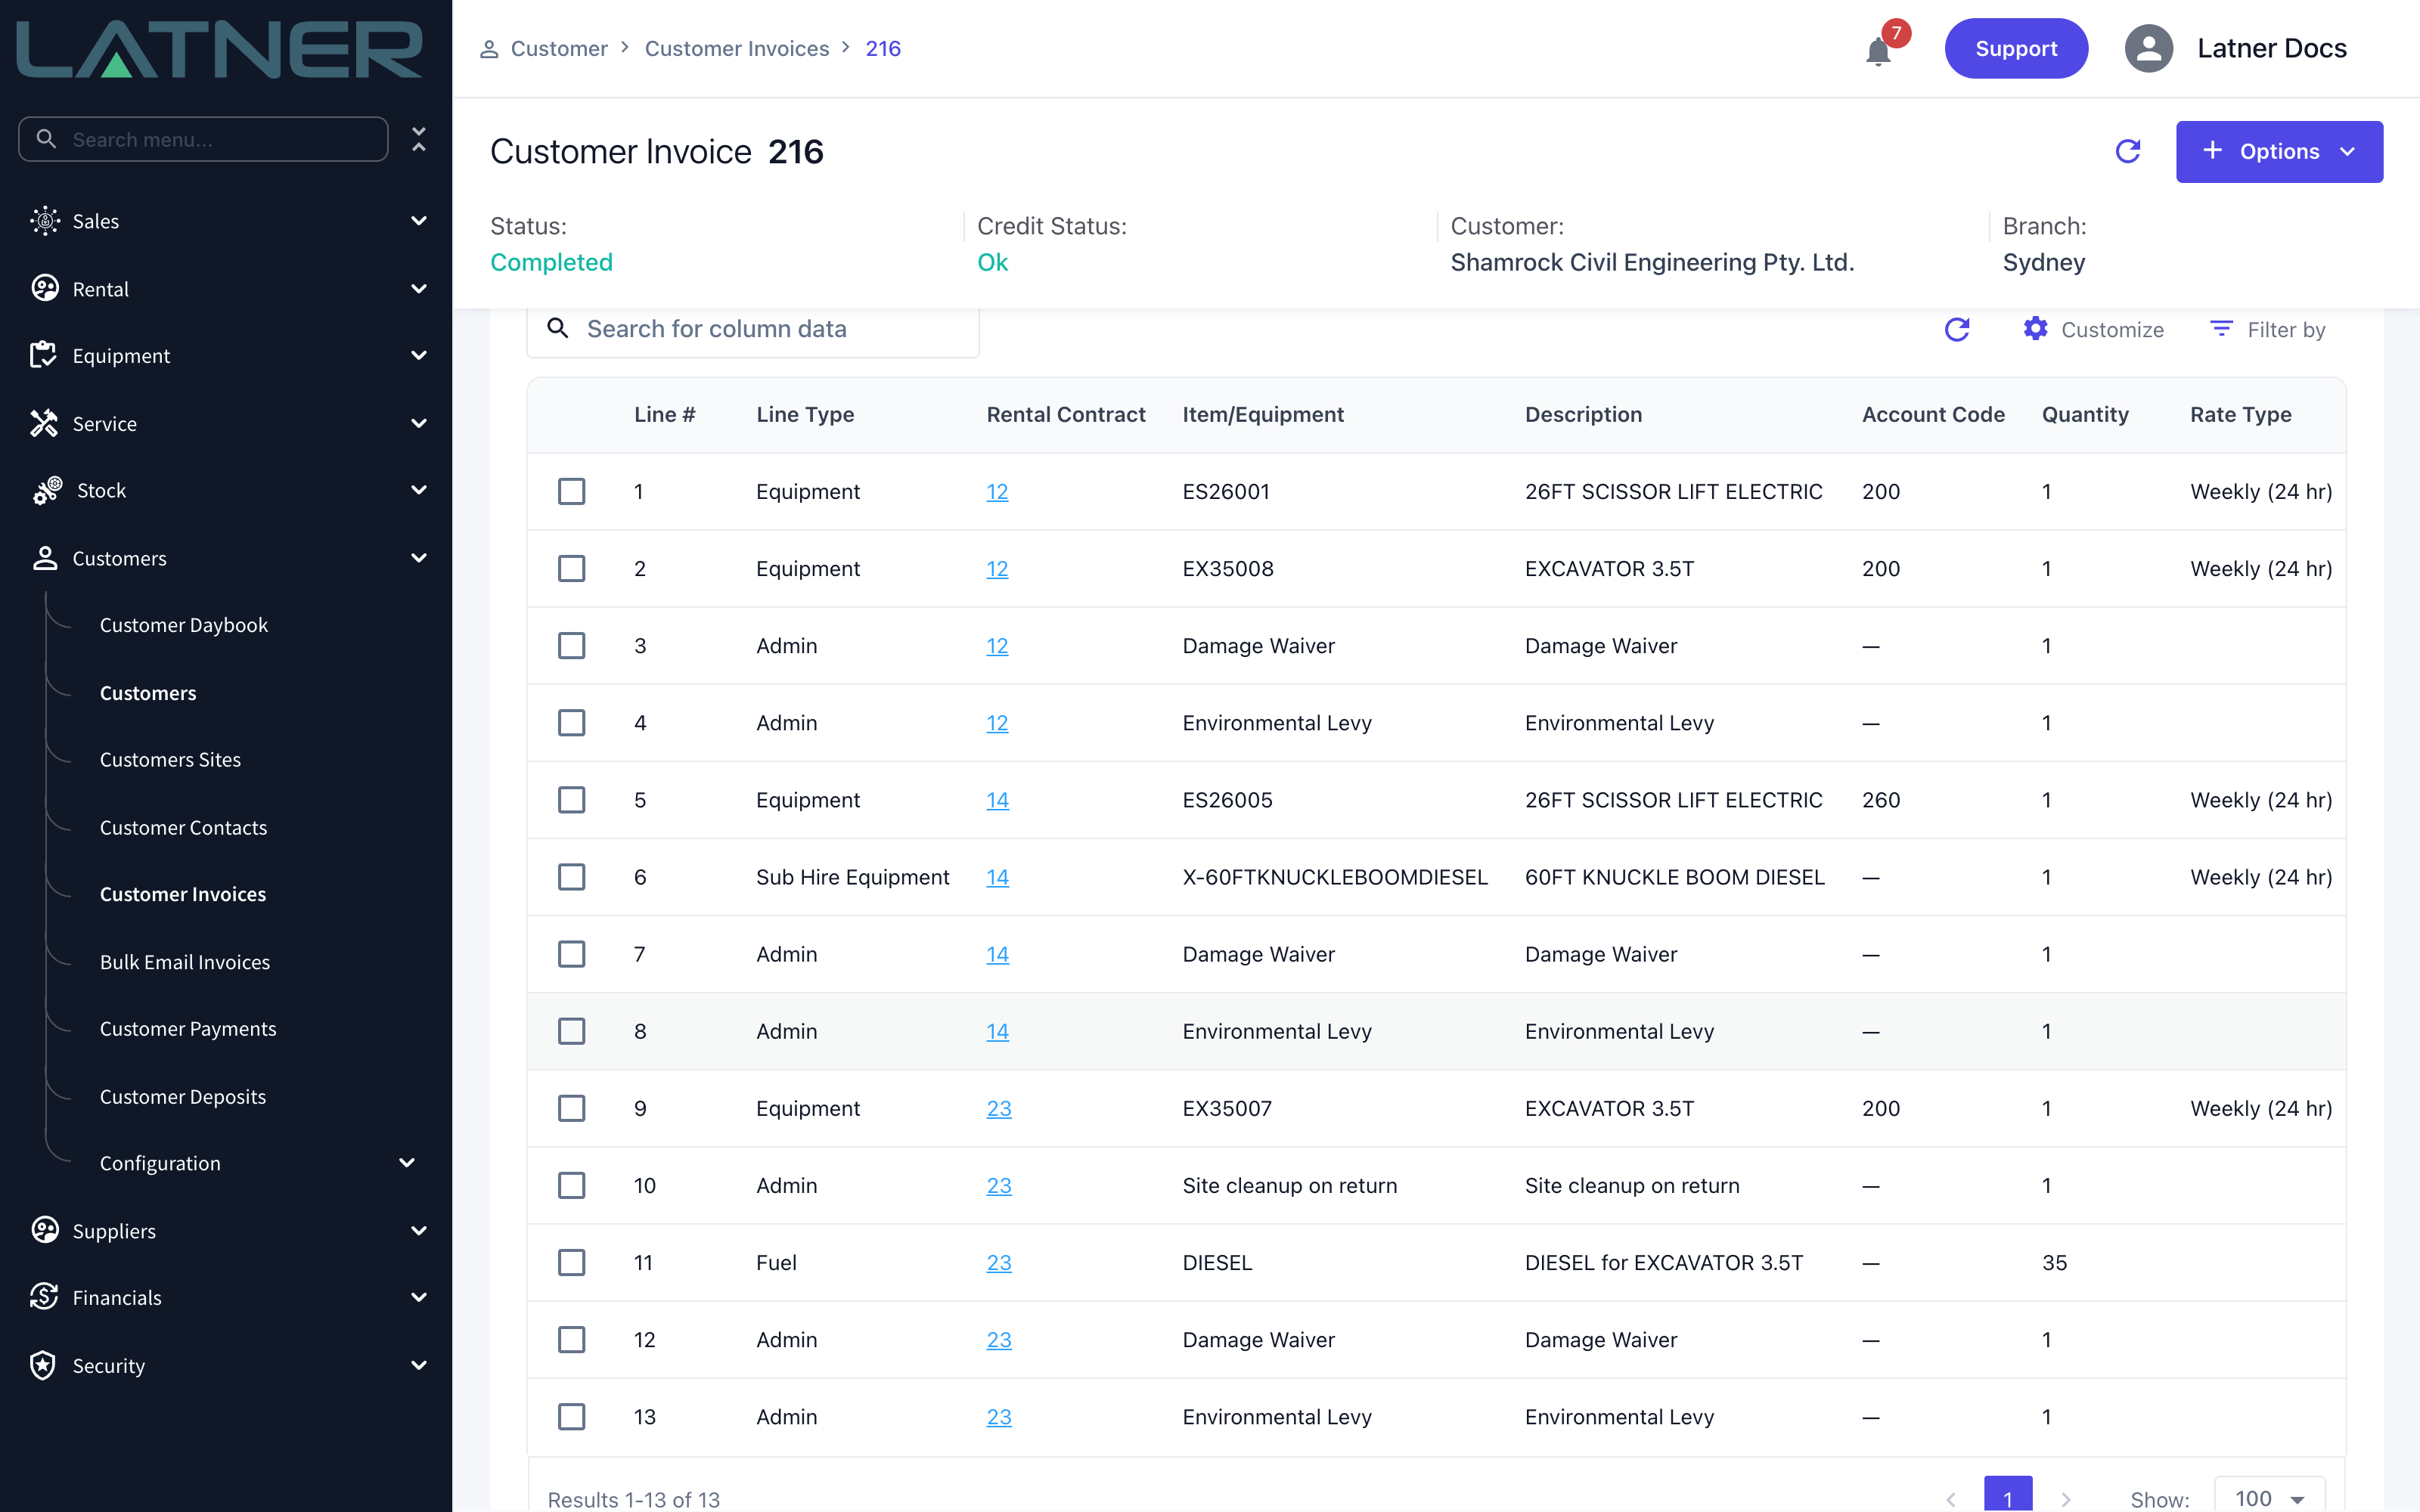This screenshot has height=1512, width=2420.
Task: Expand the Configuration submenu
Action: click(406, 1162)
